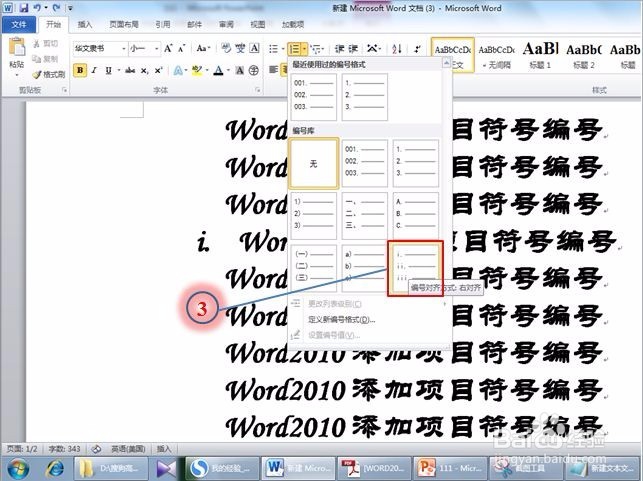Click the Enclose Characters circle icon
This screenshot has width=643, height=481.
[x=254, y=71]
